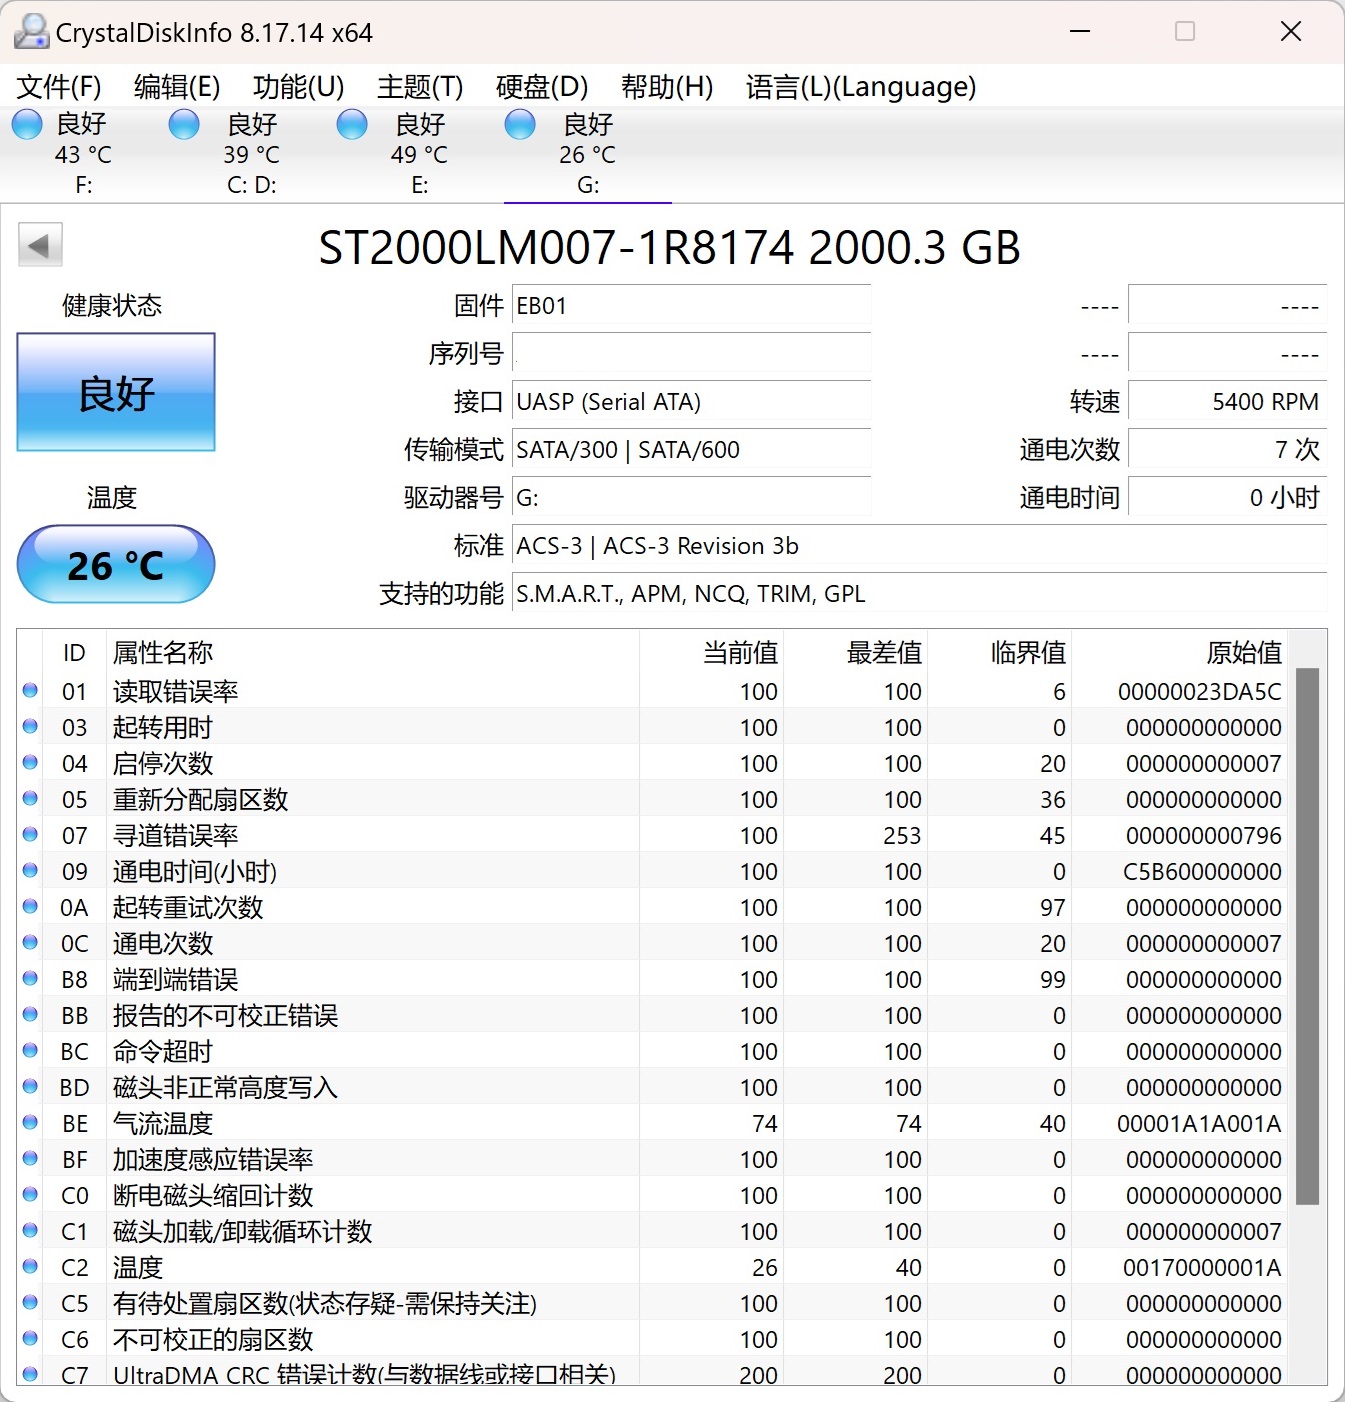Click the status dot for 0A 起转重试次数
Viewport: 1345px width, 1402px height.
click(x=30, y=906)
